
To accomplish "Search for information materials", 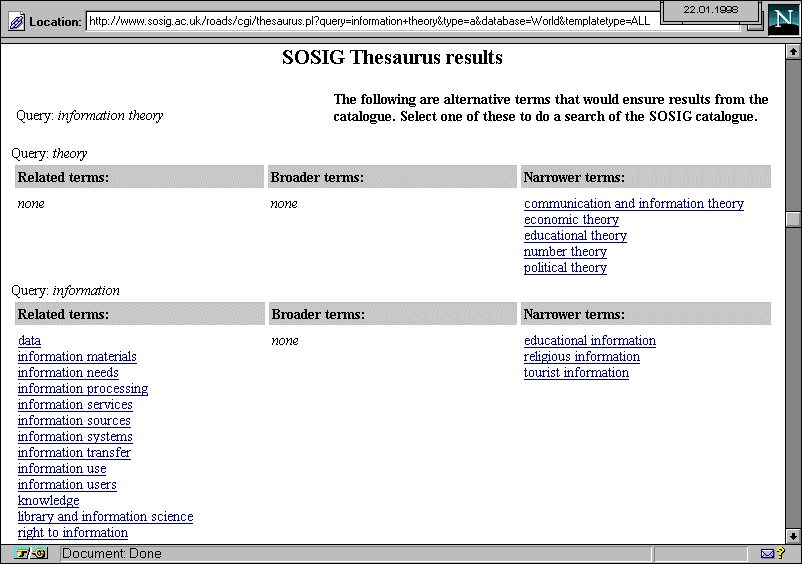I will pos(77,356).
